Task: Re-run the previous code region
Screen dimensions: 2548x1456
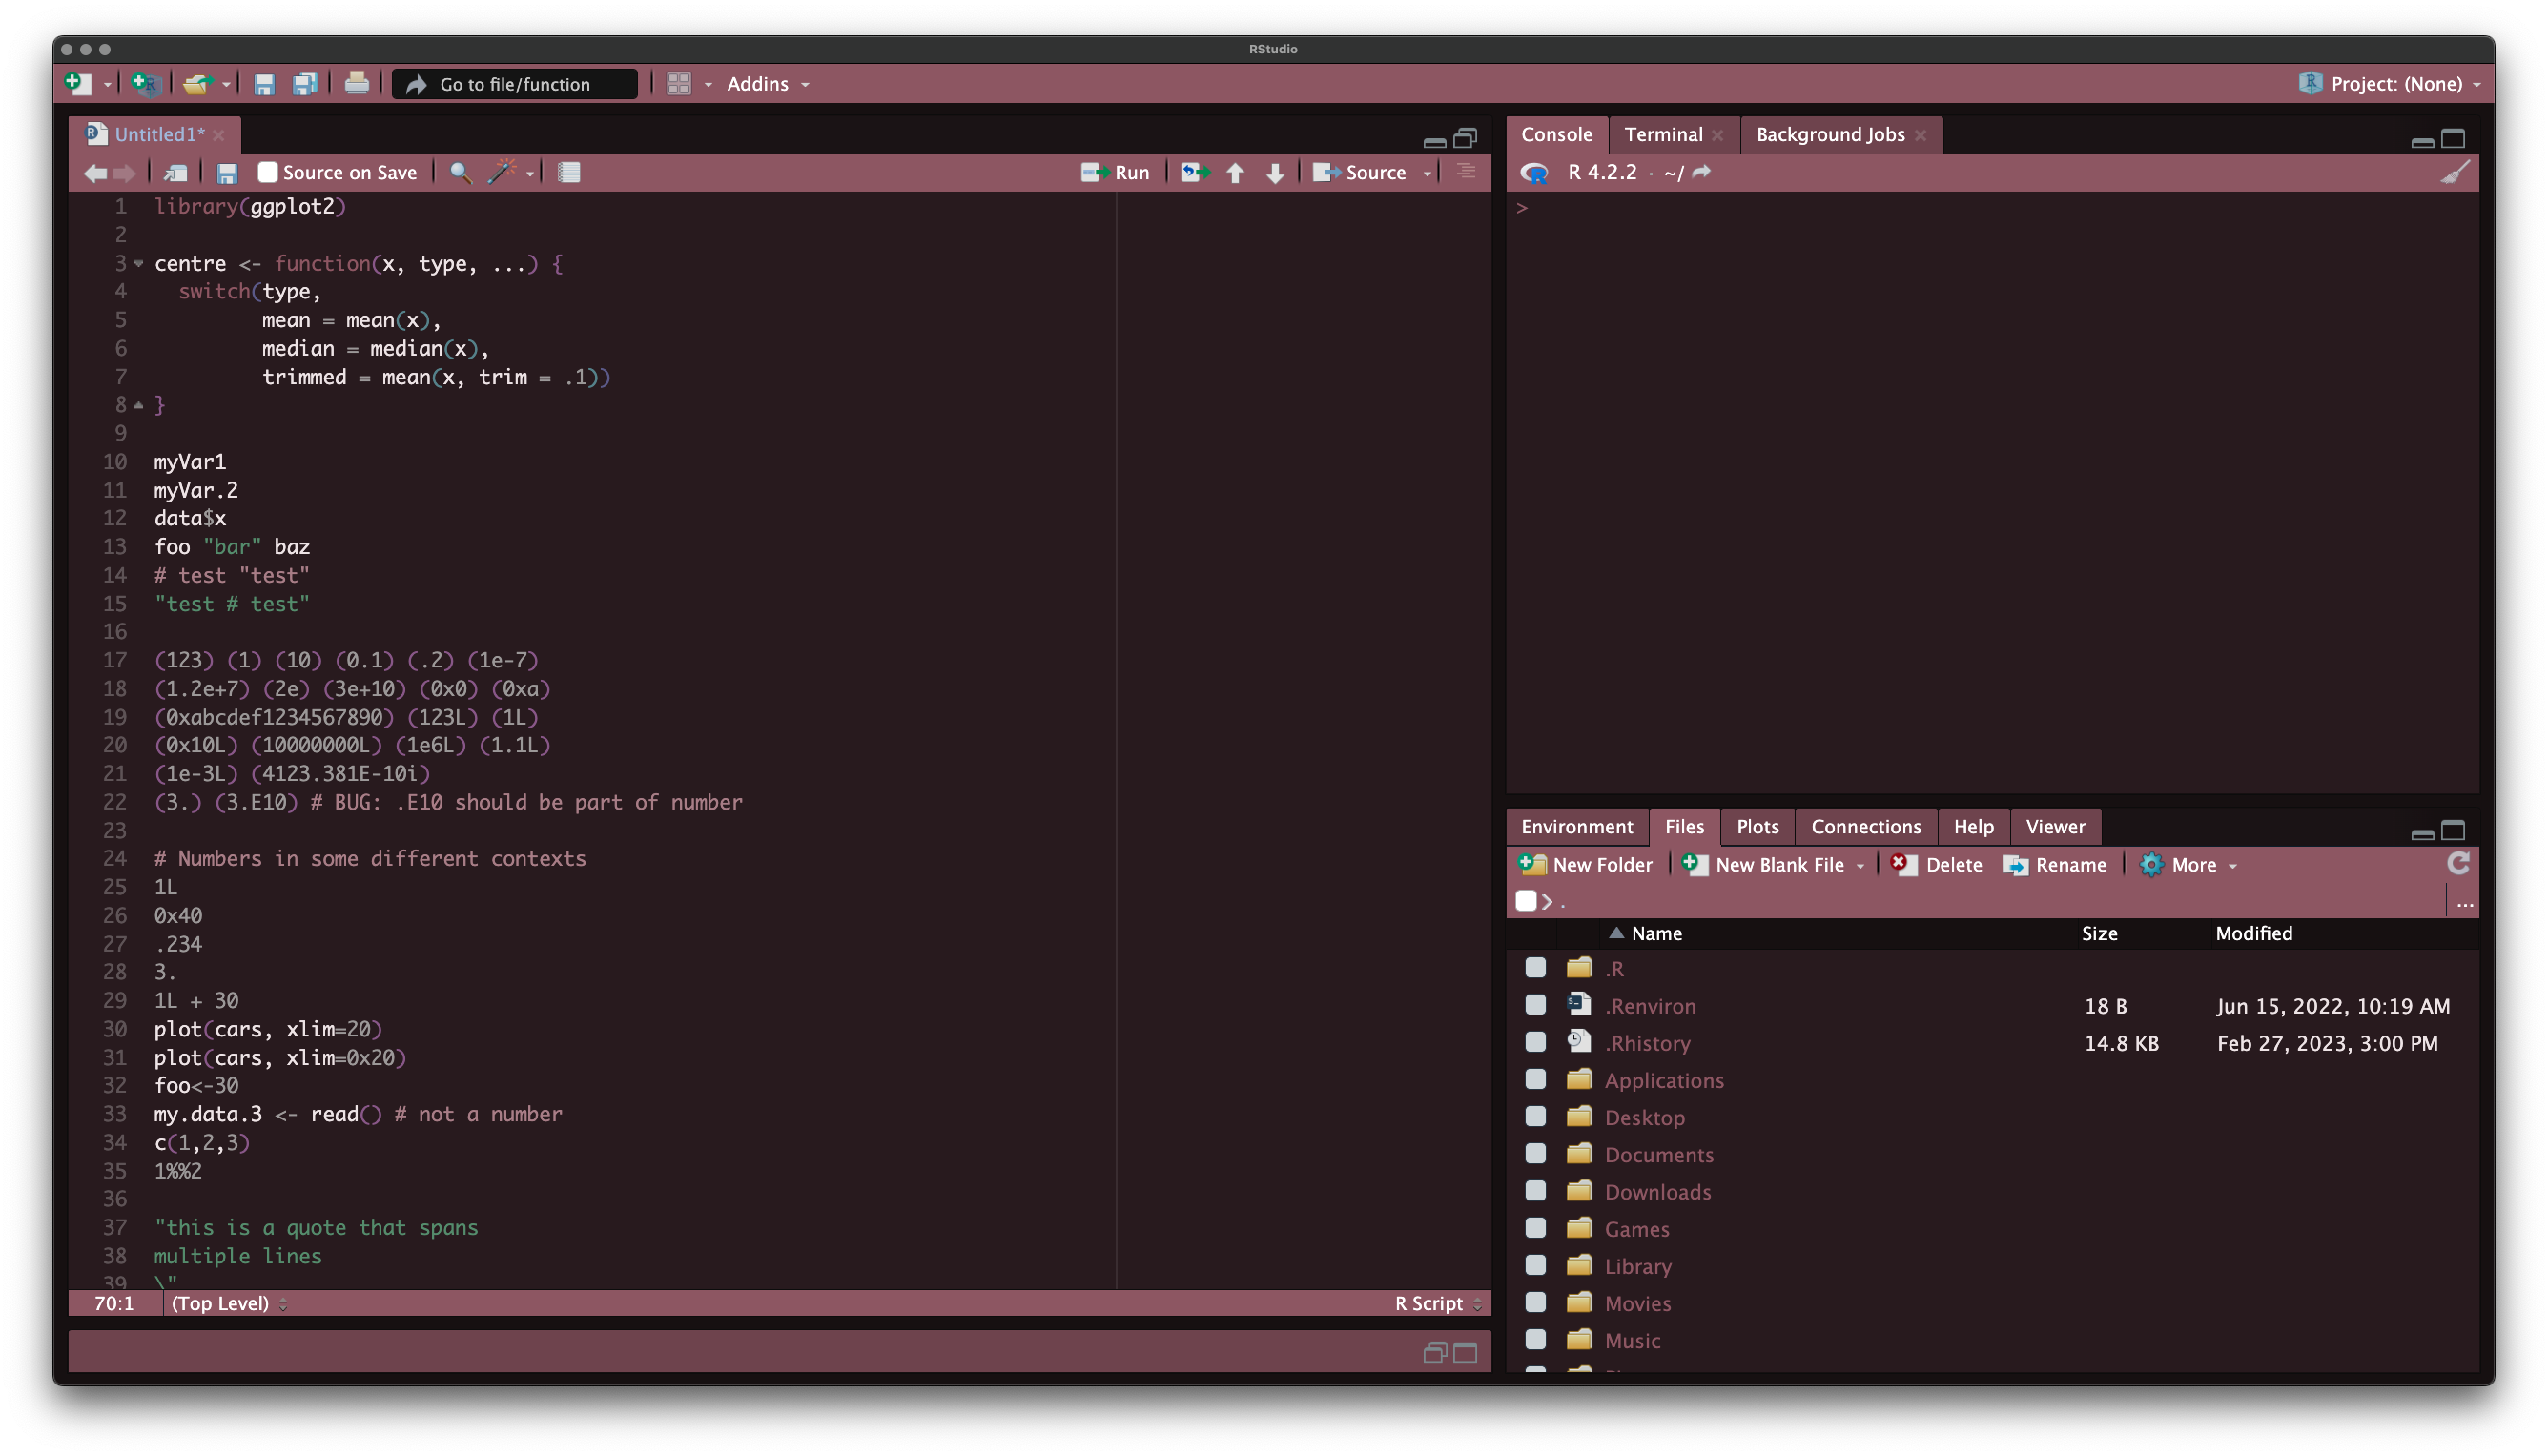Action: (x=1195, y=173)
